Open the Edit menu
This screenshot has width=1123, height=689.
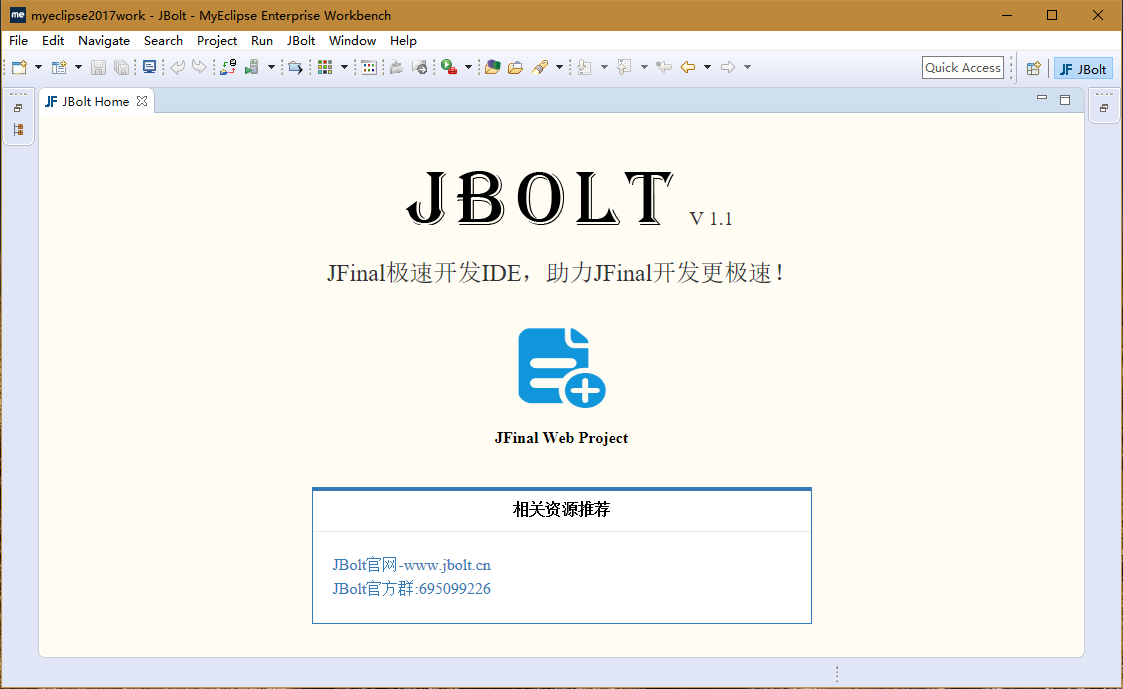tap(53, 41)
